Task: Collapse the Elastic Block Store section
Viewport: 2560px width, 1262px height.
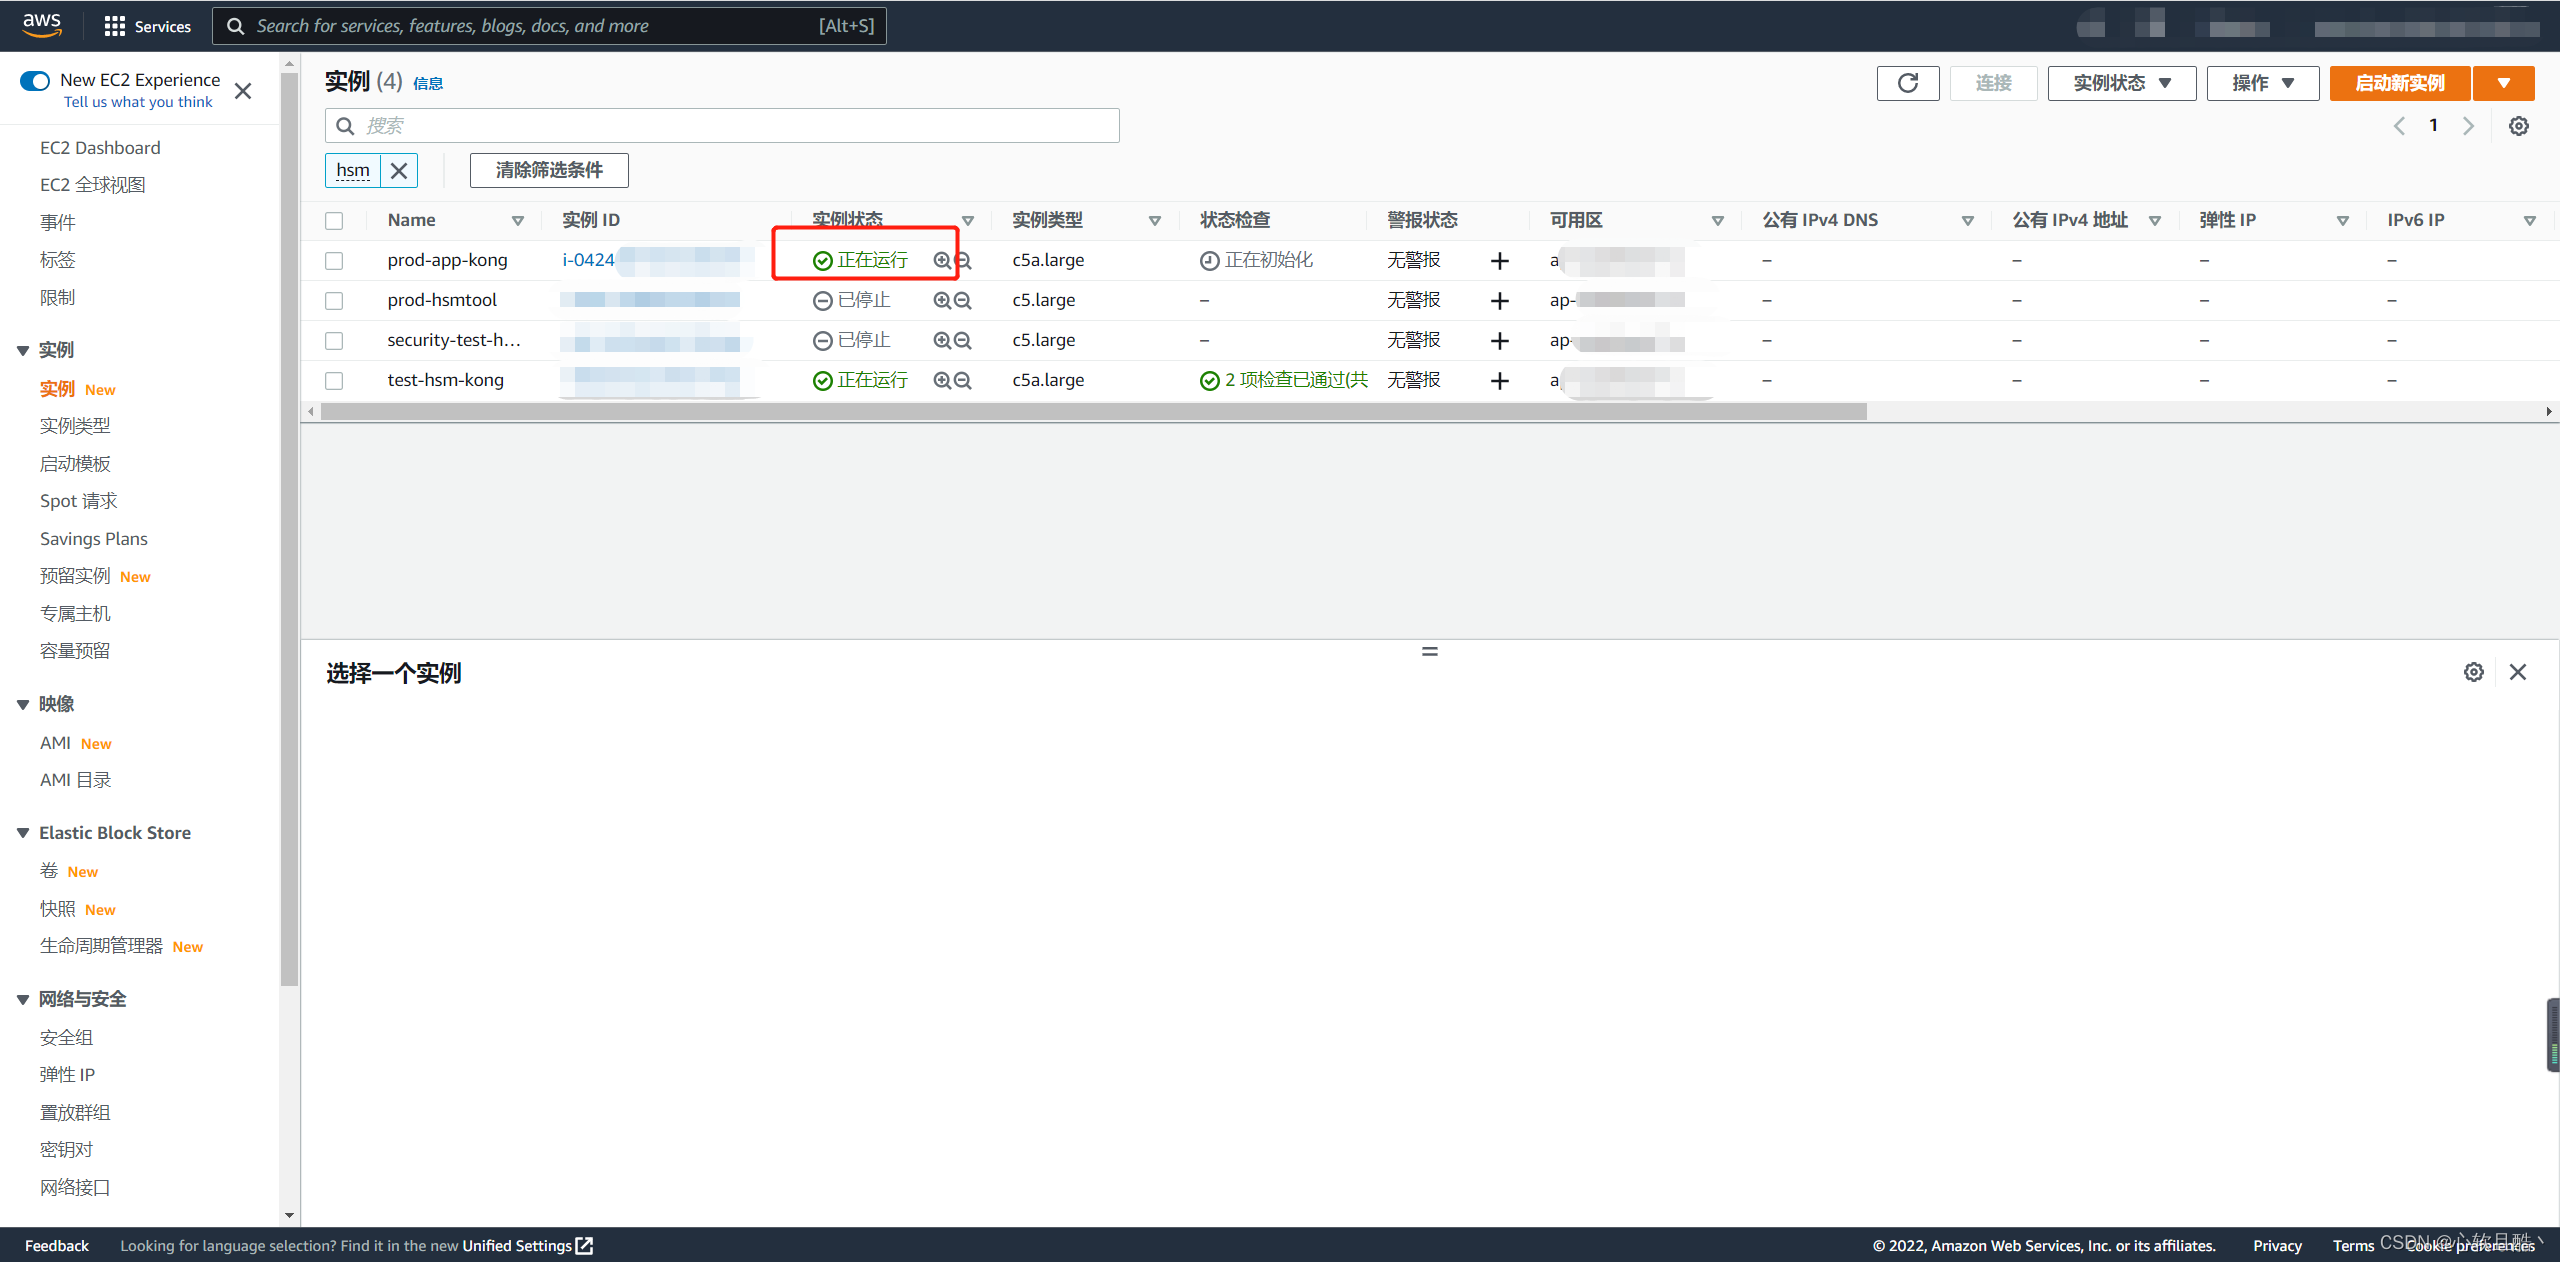Action: 23,833
